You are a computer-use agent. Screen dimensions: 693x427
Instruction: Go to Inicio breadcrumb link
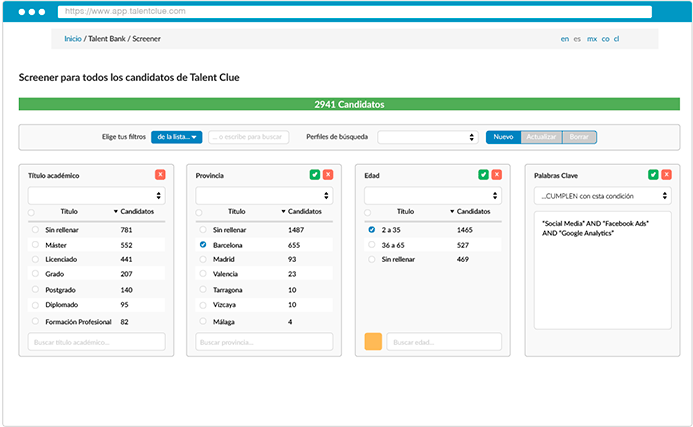tap(73, 39)
